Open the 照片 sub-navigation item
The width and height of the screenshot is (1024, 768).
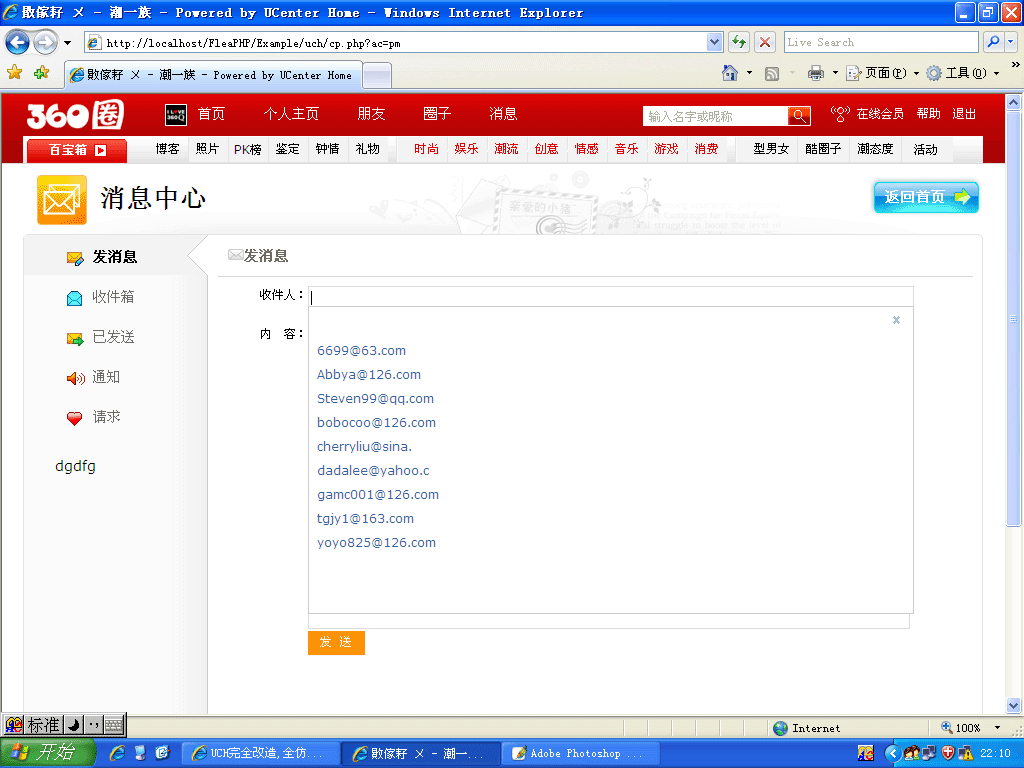coord(207,150)
